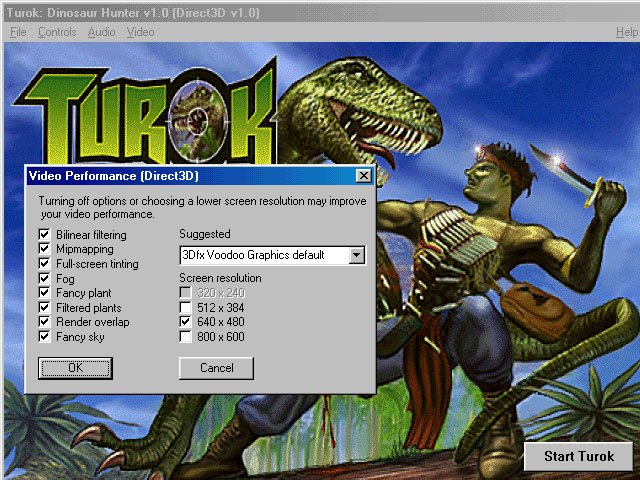Open the File menu
This screenshot has height=480, width=640.
tap(18, 32)
